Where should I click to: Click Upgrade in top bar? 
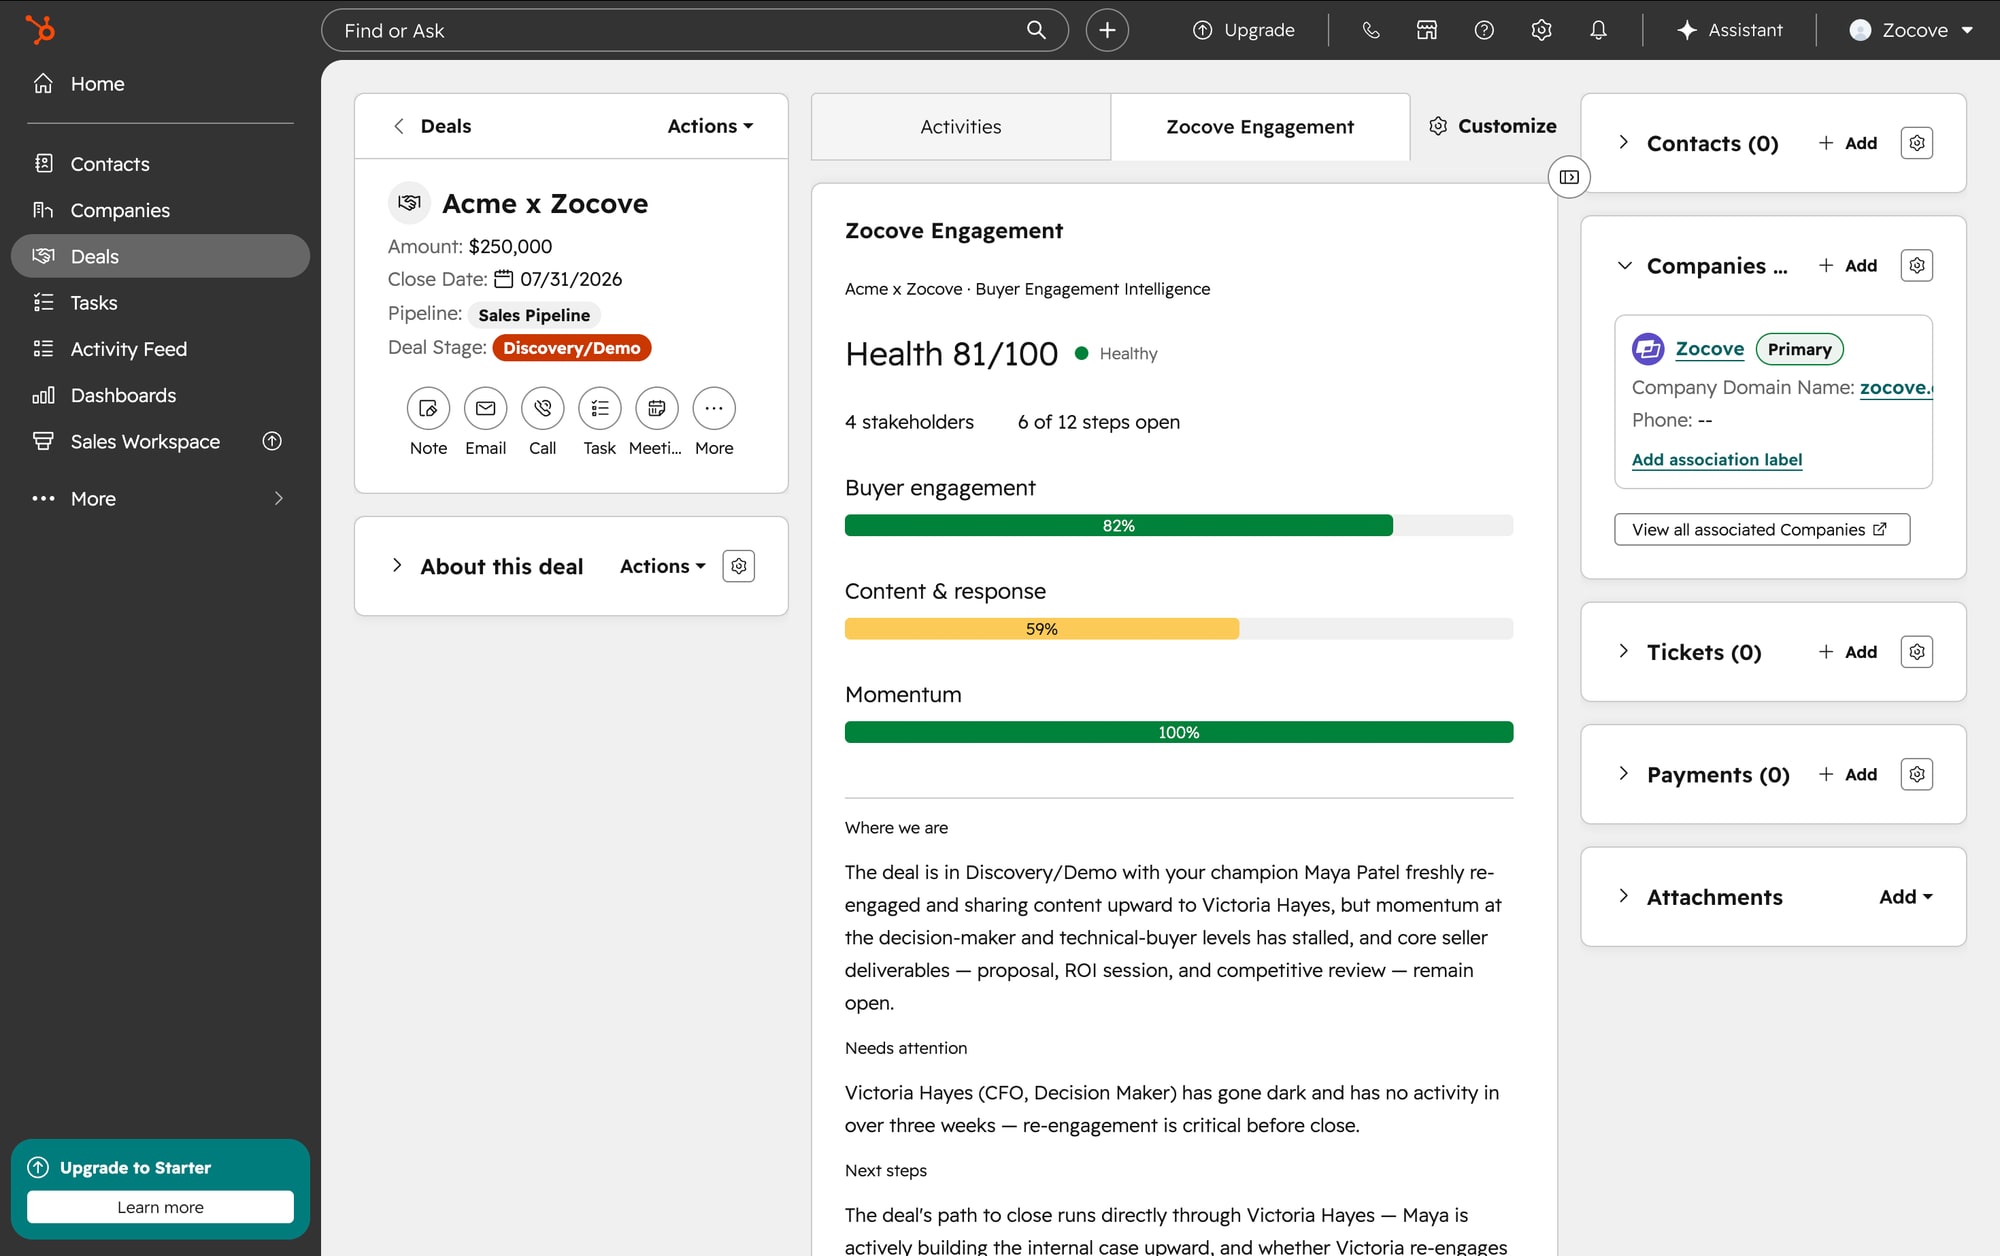point(1244,30)
